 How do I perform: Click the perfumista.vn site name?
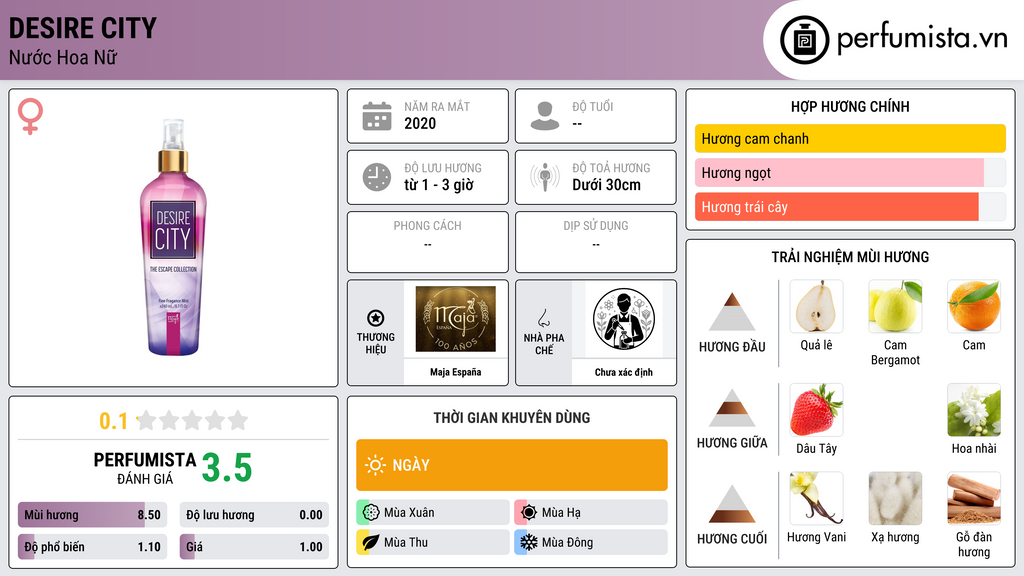coord(922,39)
